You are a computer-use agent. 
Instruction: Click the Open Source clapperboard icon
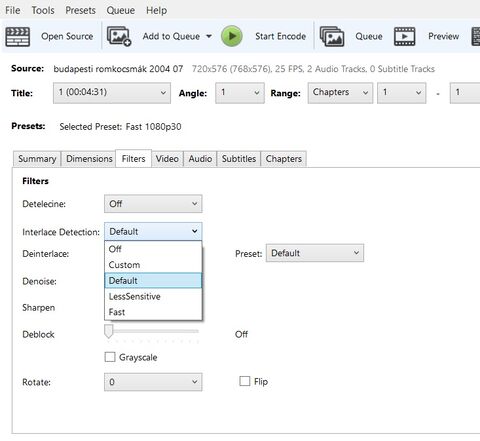(x=18, y=37)
